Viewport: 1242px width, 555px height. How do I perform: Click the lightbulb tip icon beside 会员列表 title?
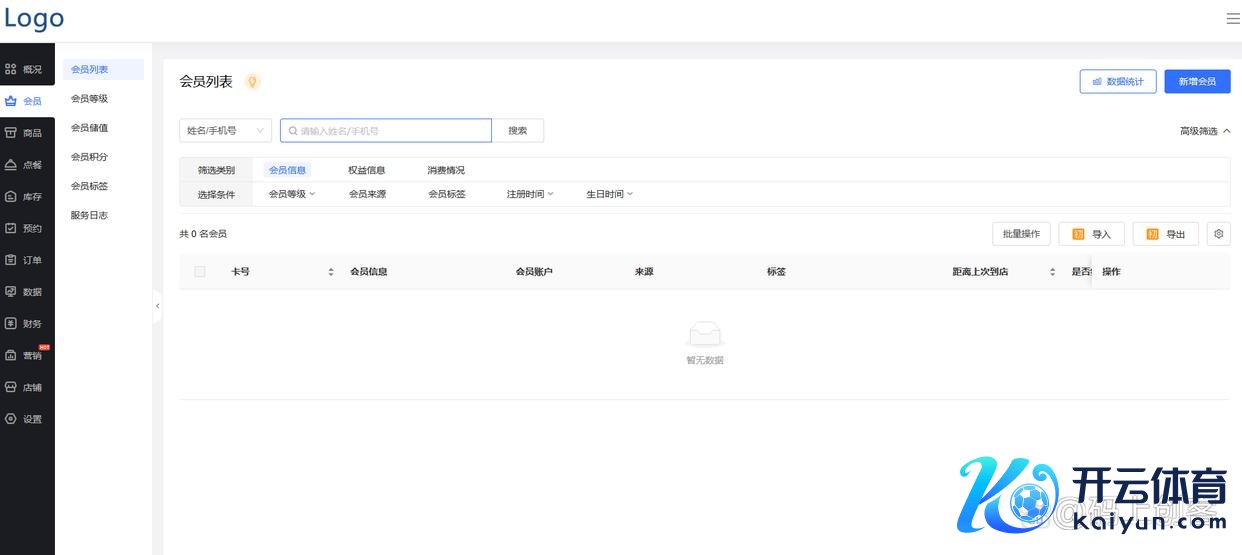click(x=253, y=82)
